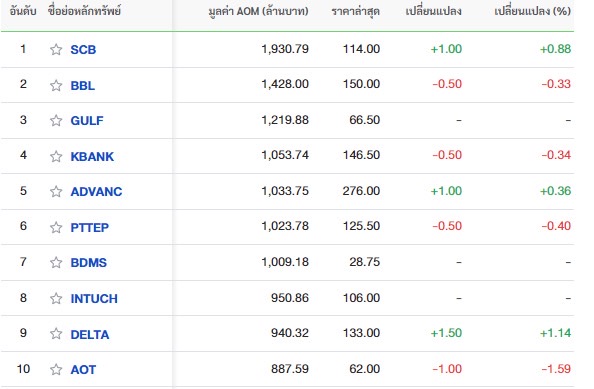Image resolution: width=594 pixels, height=389 pixels.
Task: Star the PTTEP stock row
Action: click(56, 227)
